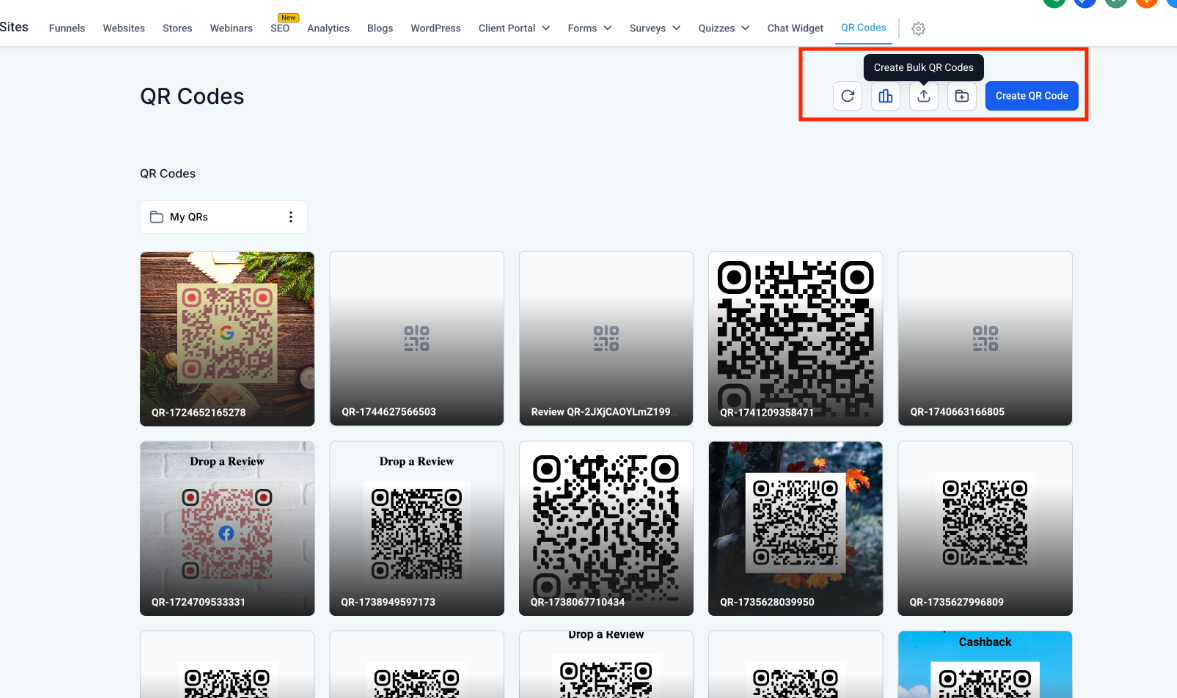Open QR code QR-1740663166805 card

click(985, 338)
